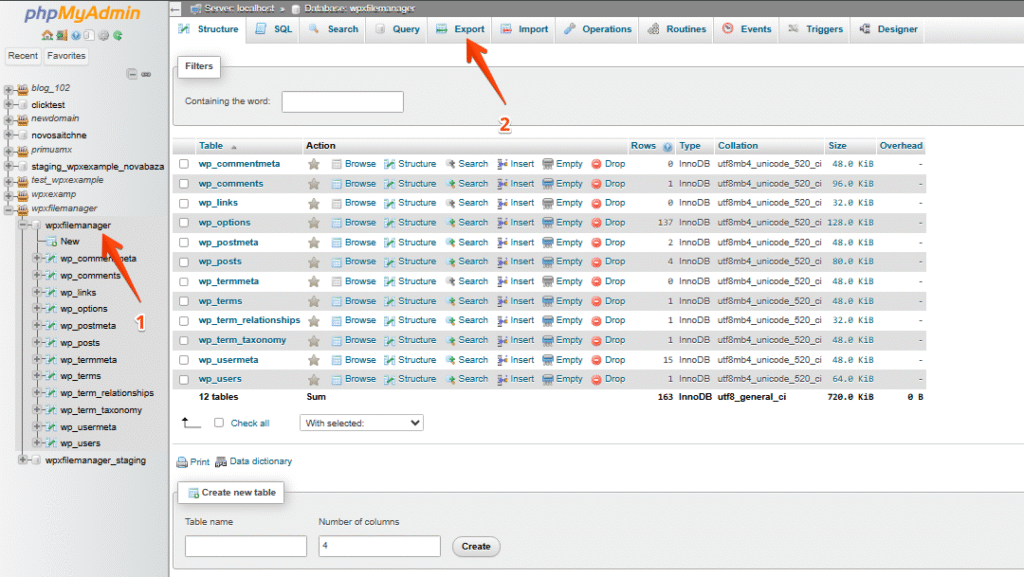Switch to the Import tab
The image size is (1024, 577).
[524, 29]
